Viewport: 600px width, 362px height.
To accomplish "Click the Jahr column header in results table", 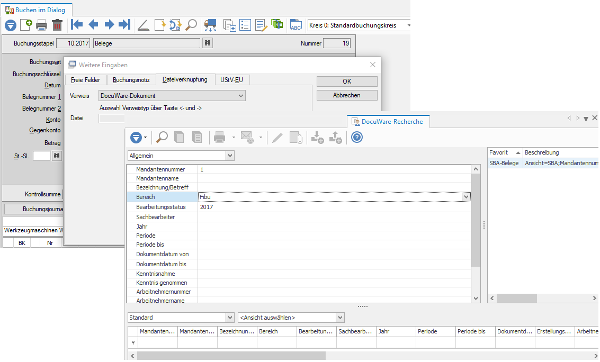I will pyautogui.click(x=396, y=331).
